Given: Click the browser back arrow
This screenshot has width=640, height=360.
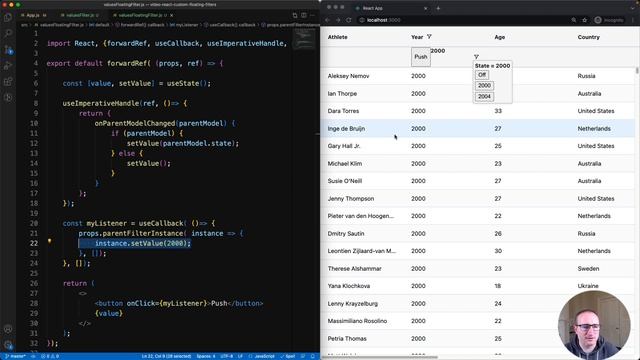Looking at the screenshot, I should [327, 20].
